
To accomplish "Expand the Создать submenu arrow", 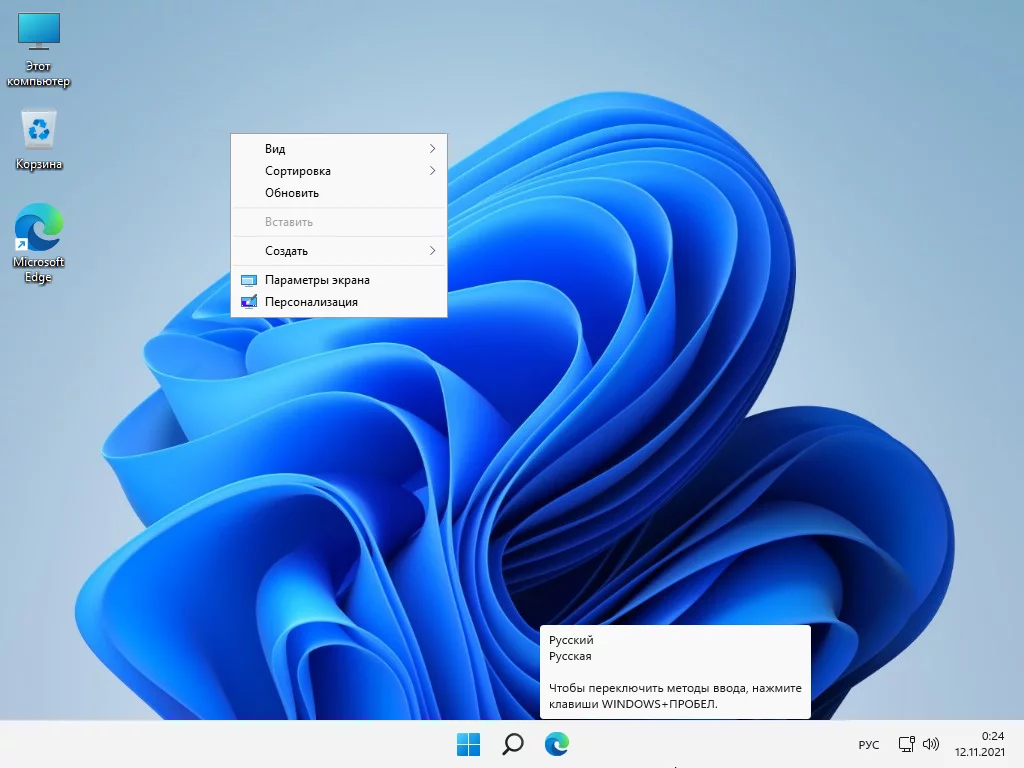I will pyautogui.click(x=432, y=251).
